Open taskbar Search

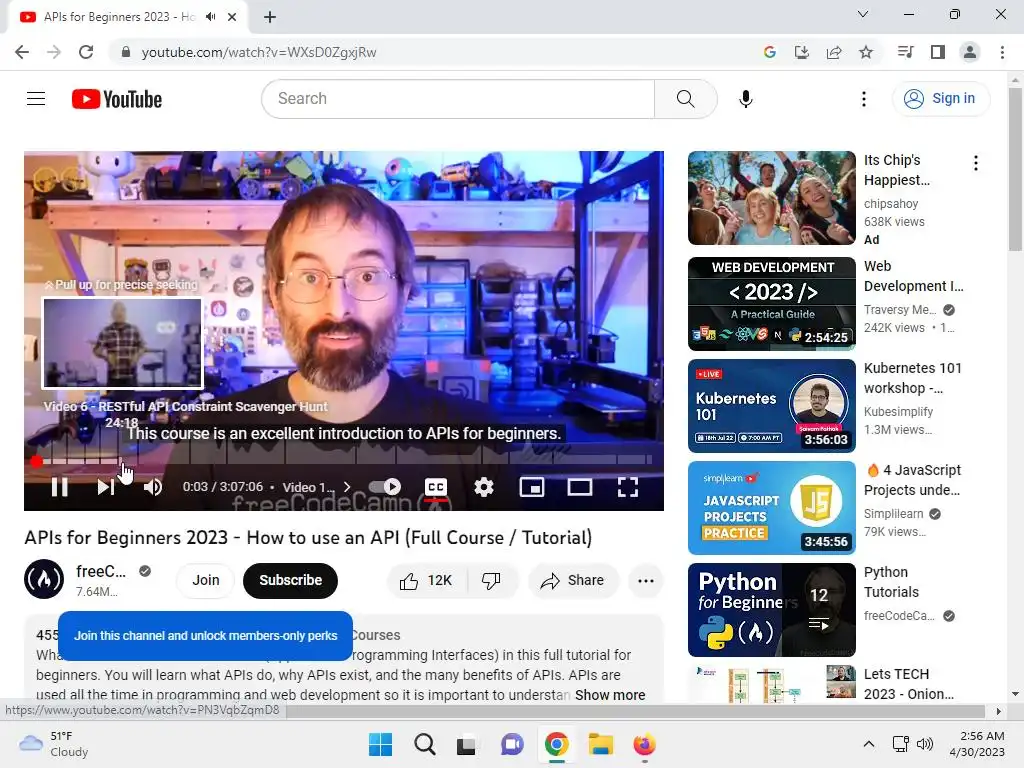(x=424, y=744)
